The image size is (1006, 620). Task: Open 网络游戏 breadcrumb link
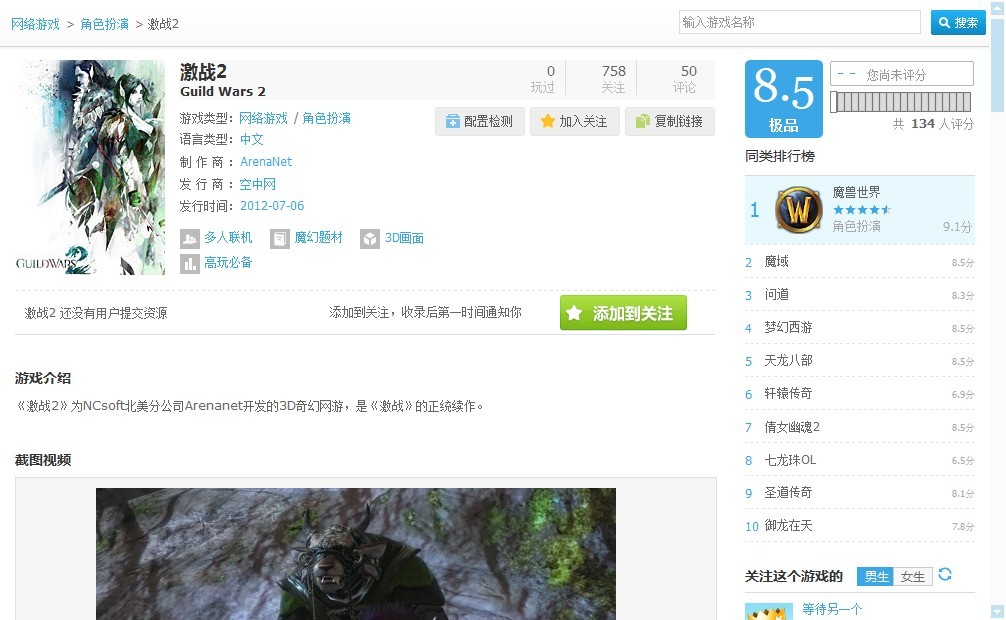tap(35, 24)
